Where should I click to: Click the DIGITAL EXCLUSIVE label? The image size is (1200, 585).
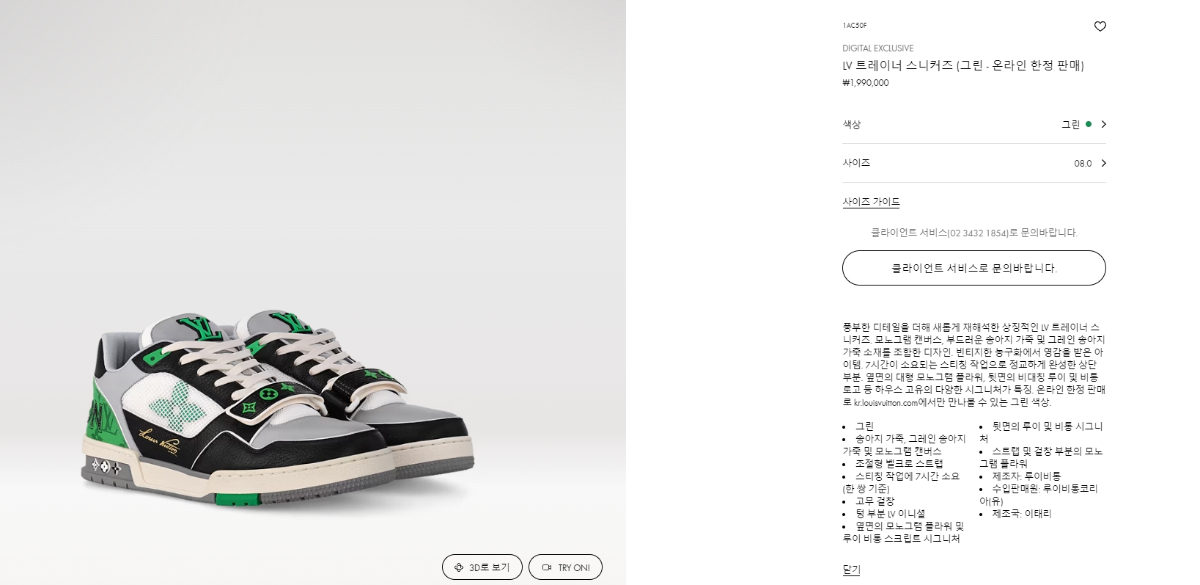coord(877,48)
